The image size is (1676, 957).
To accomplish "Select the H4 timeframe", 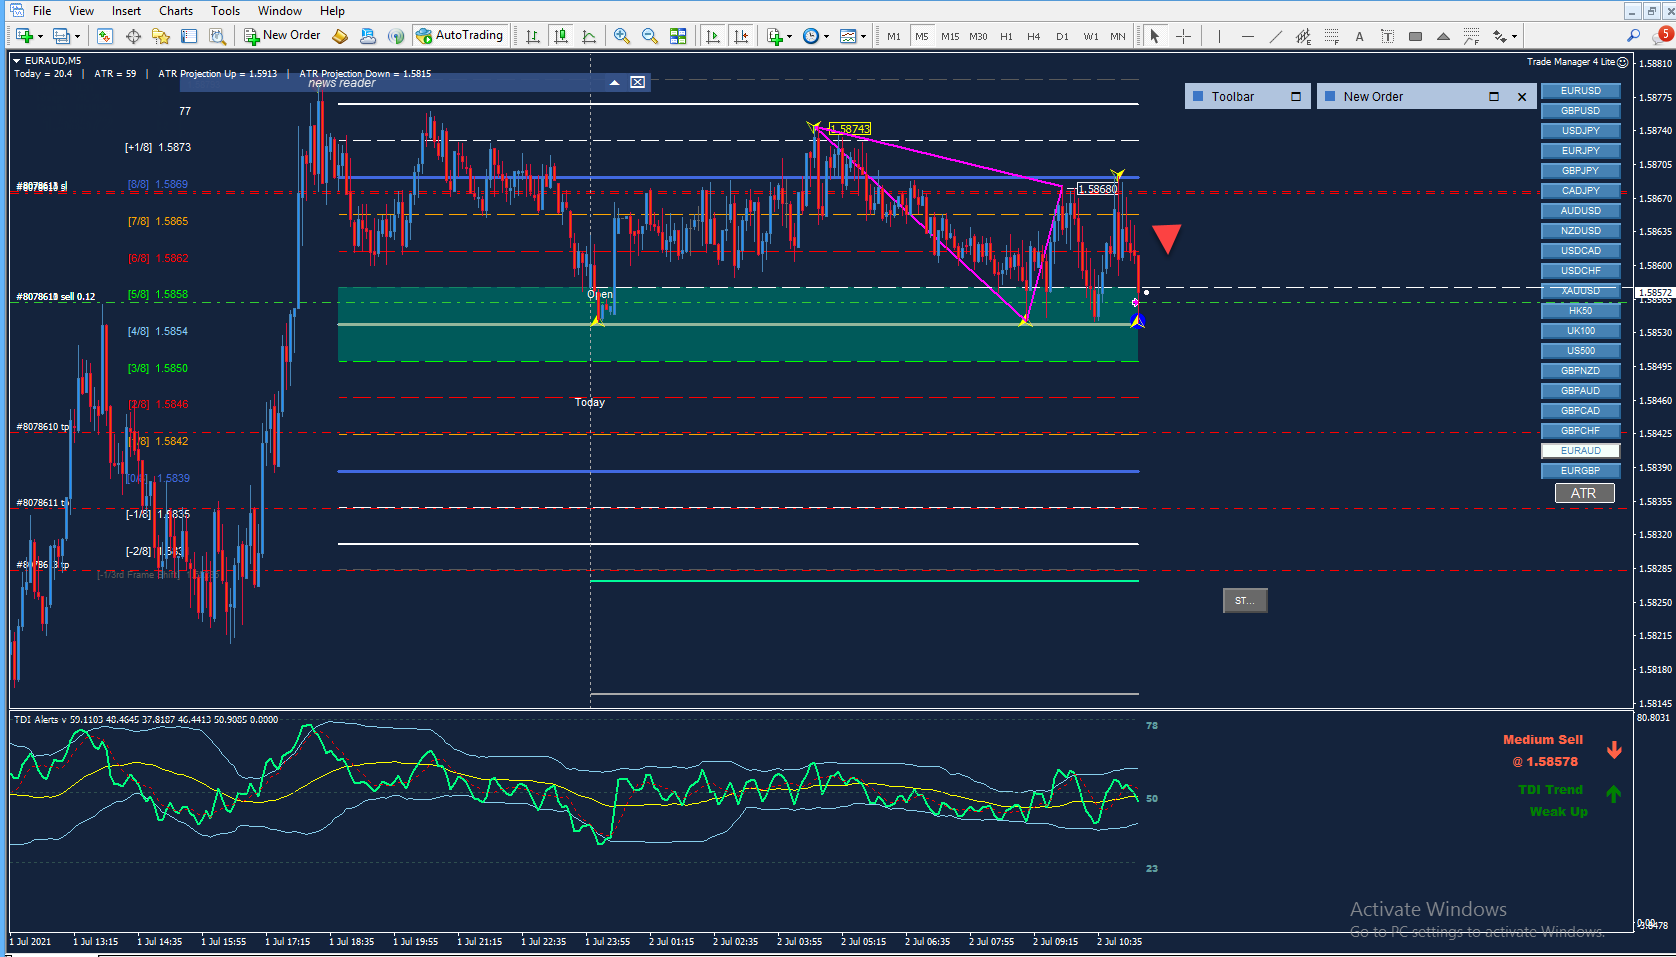I will click(1033, 36).
